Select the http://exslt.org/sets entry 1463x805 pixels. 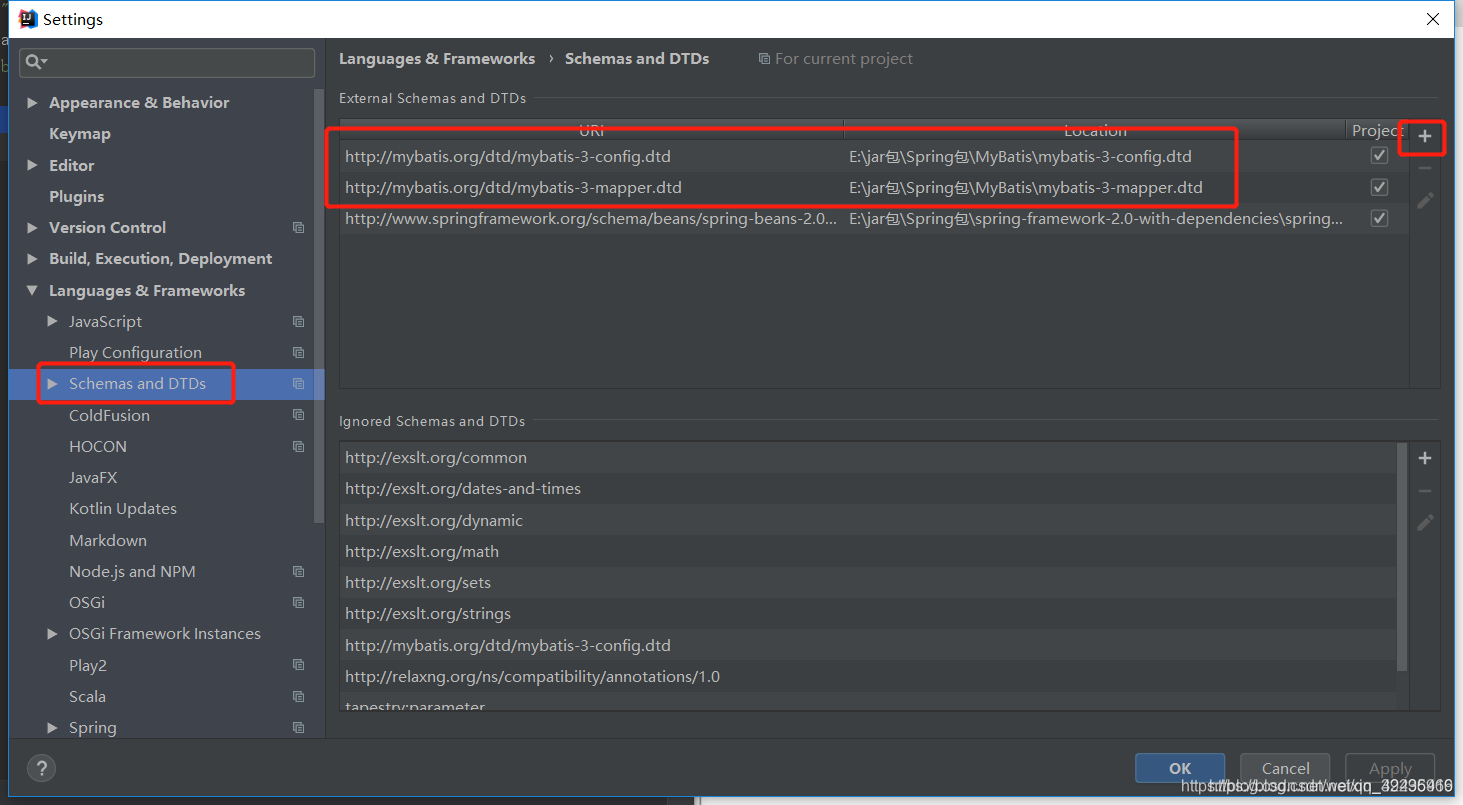tap(868, 583)
